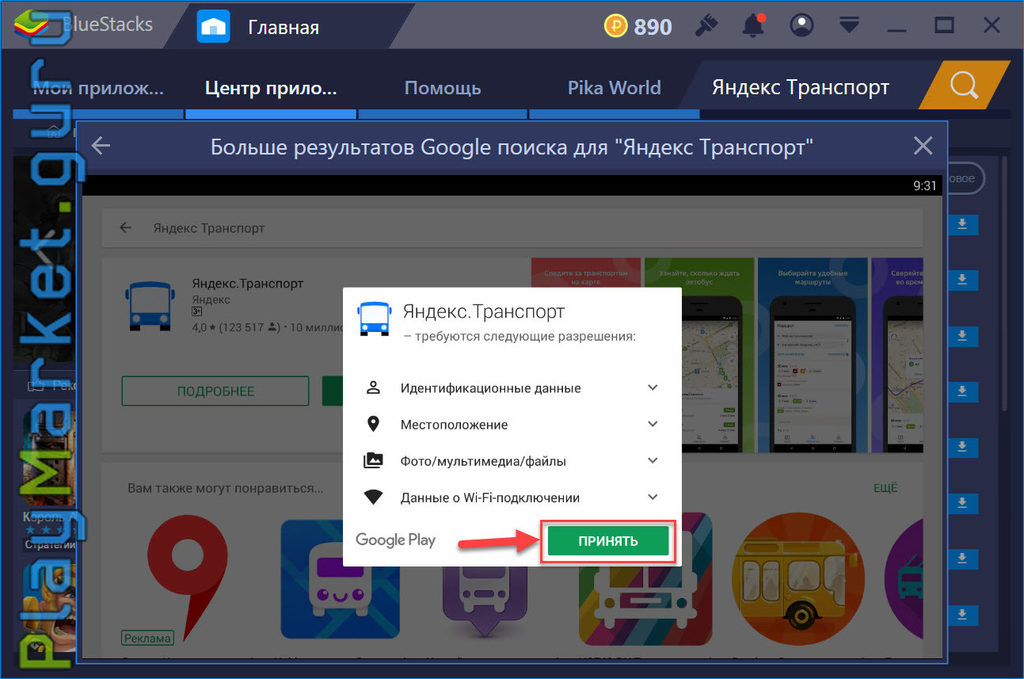Select the Главная window tab

pos(283,27)
